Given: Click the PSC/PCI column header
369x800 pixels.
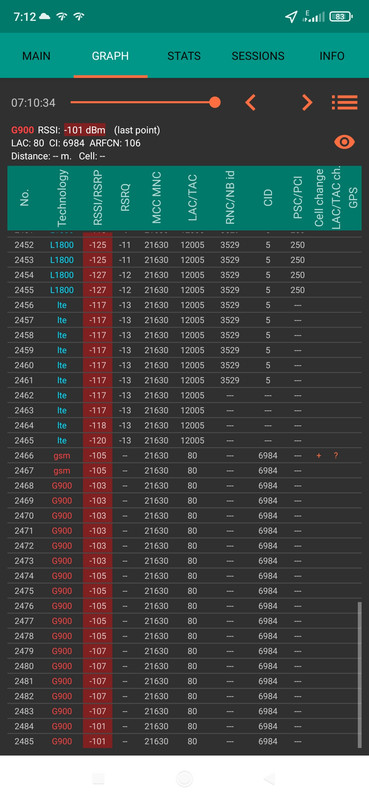Looking at the screenshot, I should pos(298,198).
